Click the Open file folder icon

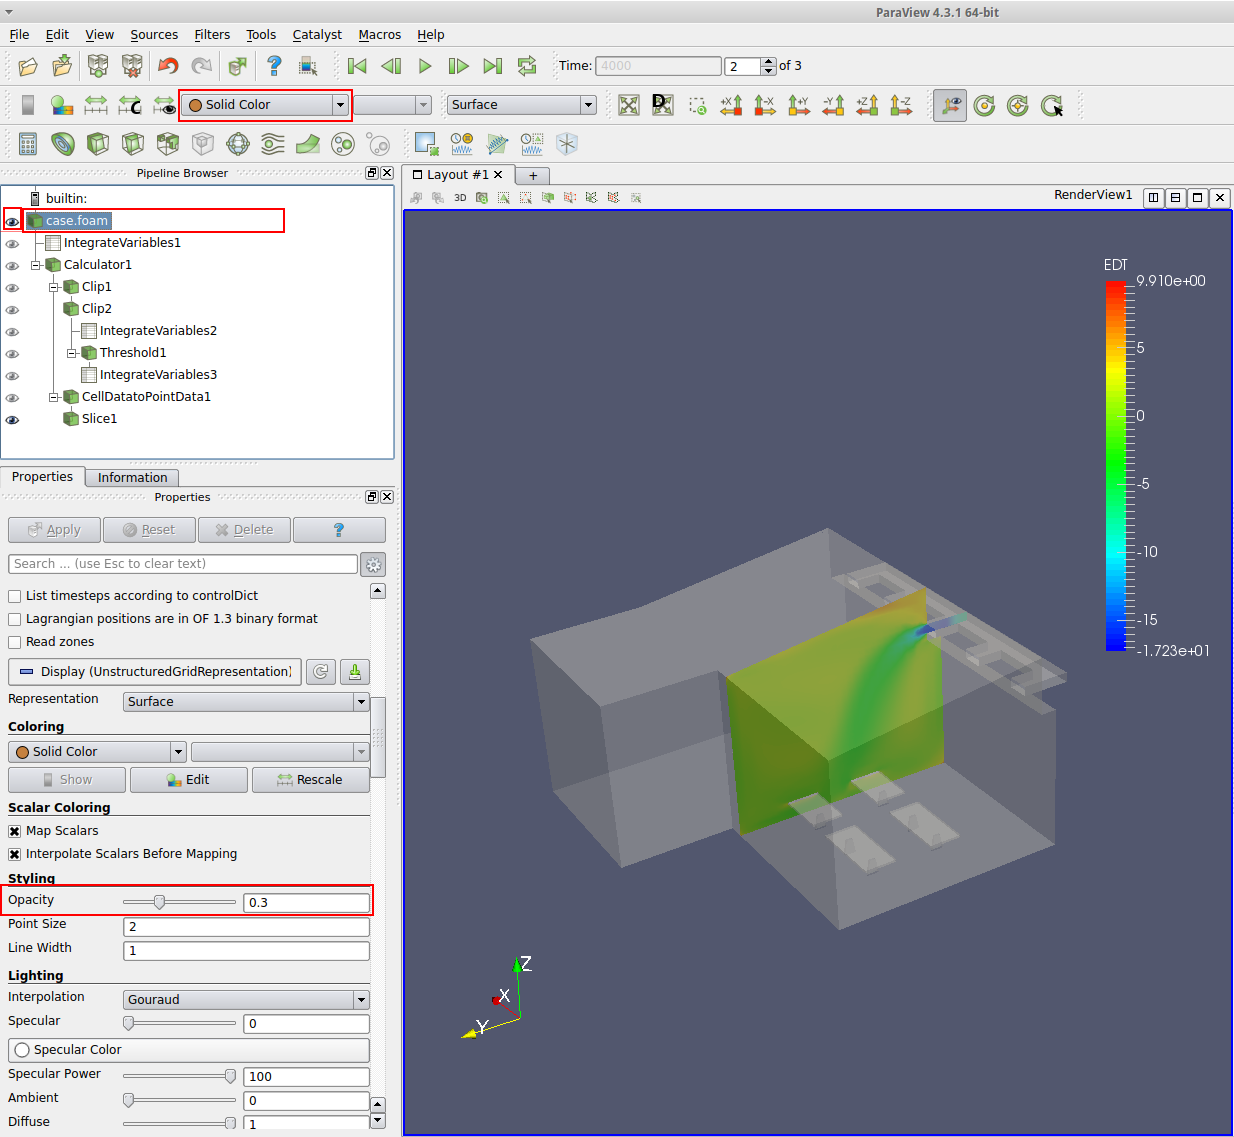[28, 66]
